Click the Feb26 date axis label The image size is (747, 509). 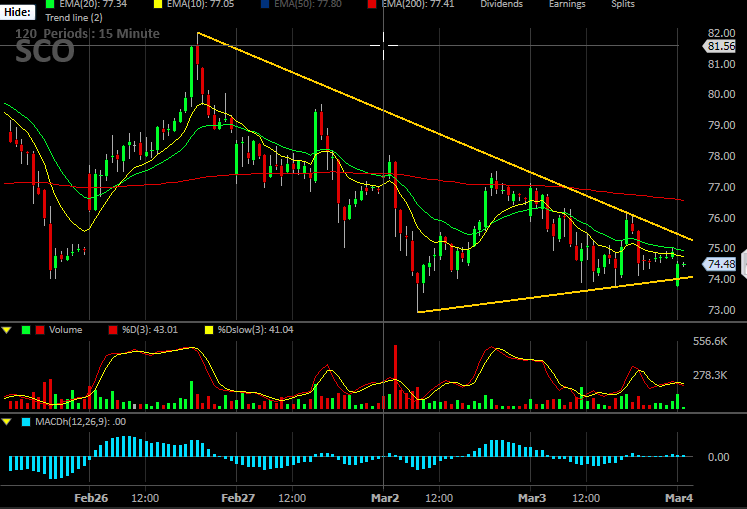91,498
